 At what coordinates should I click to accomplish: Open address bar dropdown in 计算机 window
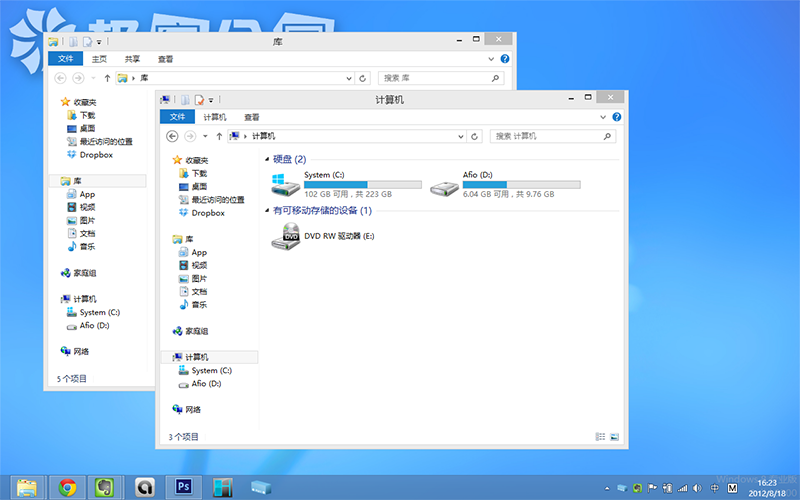[x=460, y=136]
